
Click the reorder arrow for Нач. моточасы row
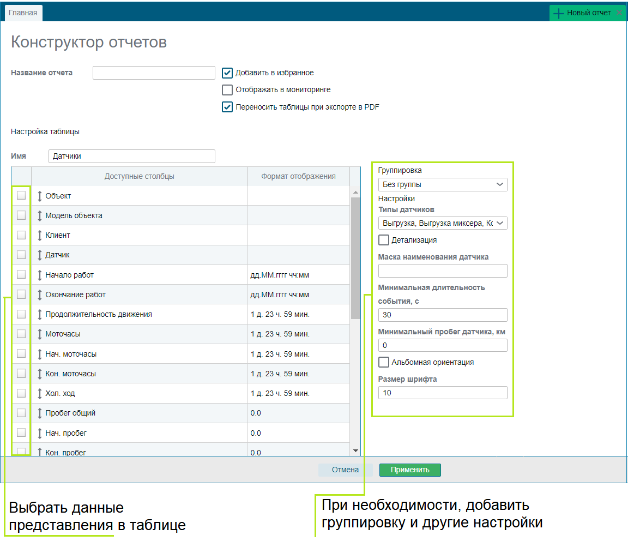click(x=39, y=354)
